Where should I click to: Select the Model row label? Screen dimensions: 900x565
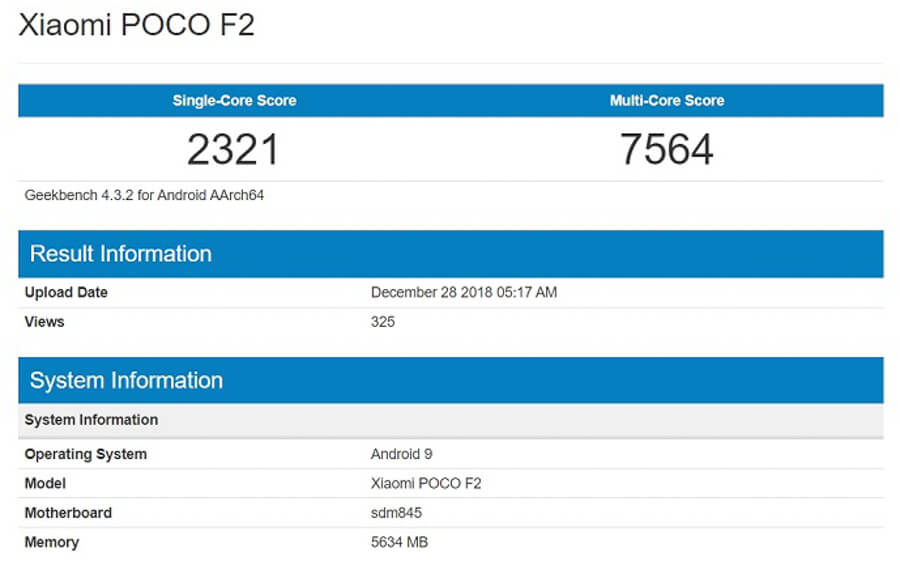pos(46,484)
